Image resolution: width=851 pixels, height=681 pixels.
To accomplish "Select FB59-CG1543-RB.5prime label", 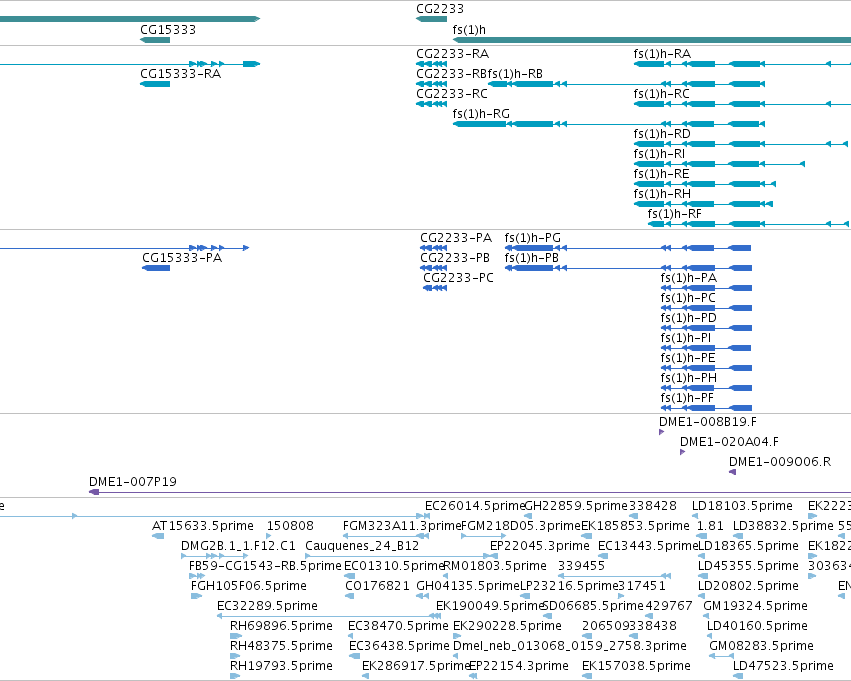I will (x=265, y=566).
